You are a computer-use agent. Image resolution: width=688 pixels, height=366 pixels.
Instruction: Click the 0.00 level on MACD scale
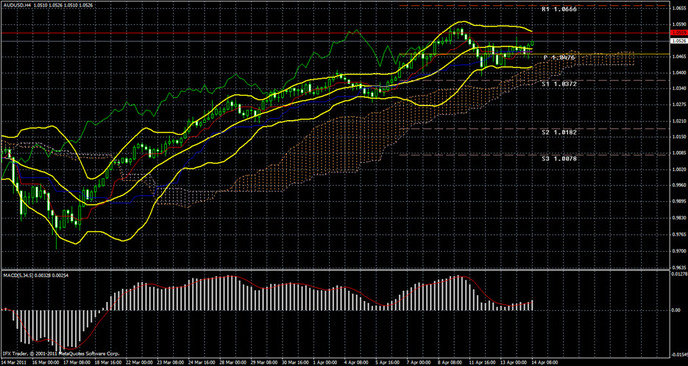(675, 310)
